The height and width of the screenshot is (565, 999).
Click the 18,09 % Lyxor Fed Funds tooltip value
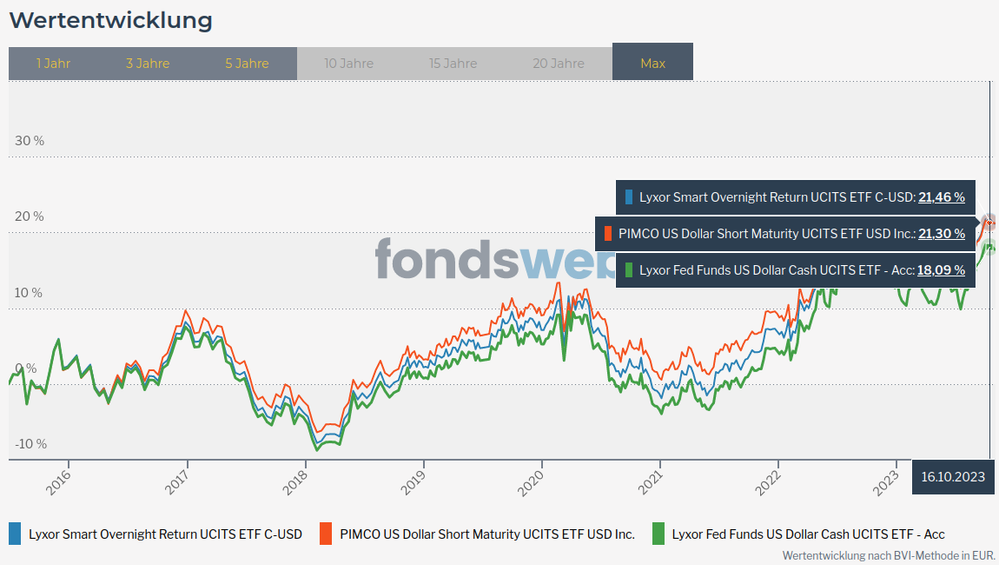[941, 270]
